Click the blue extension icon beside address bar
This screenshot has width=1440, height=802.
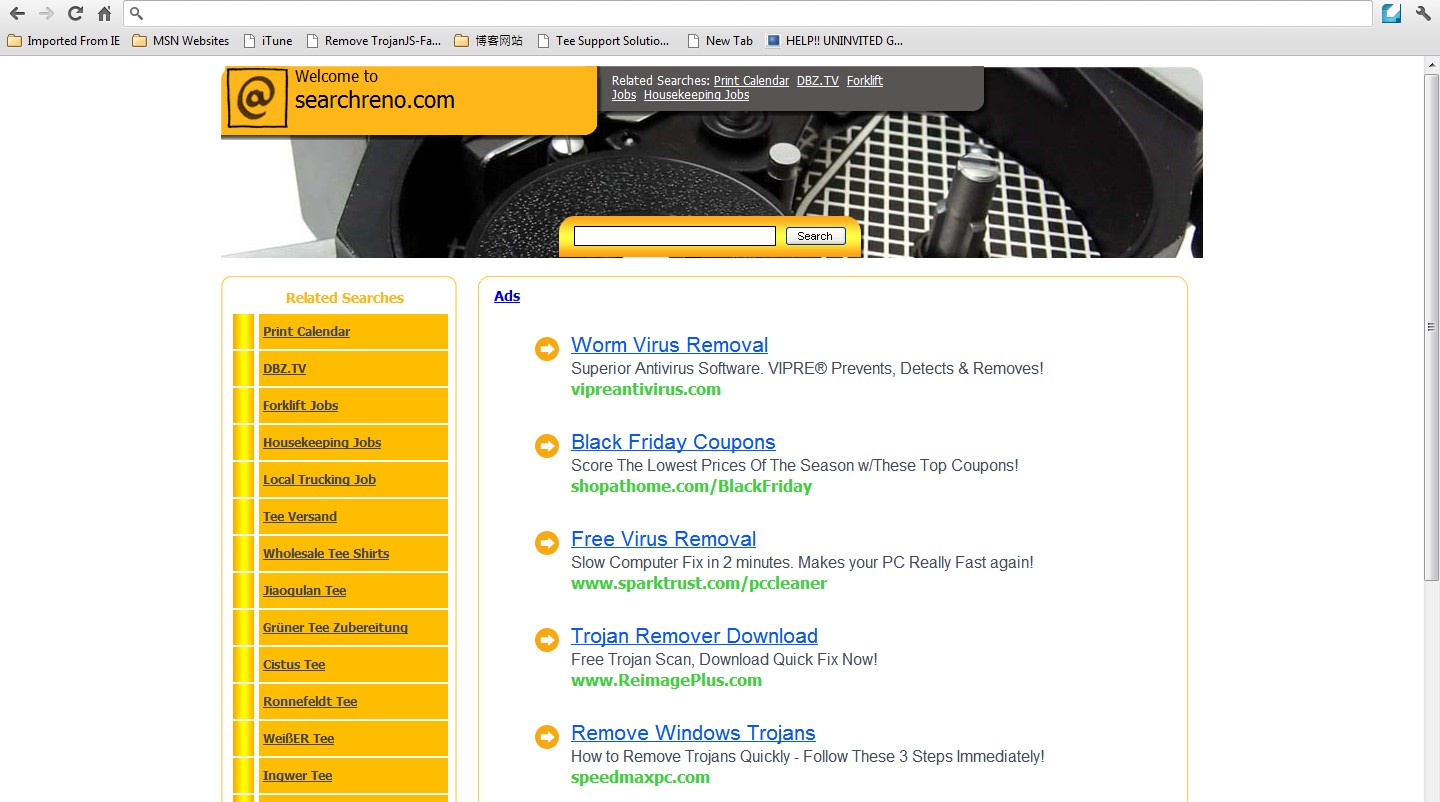click(x=1392, y=14)
